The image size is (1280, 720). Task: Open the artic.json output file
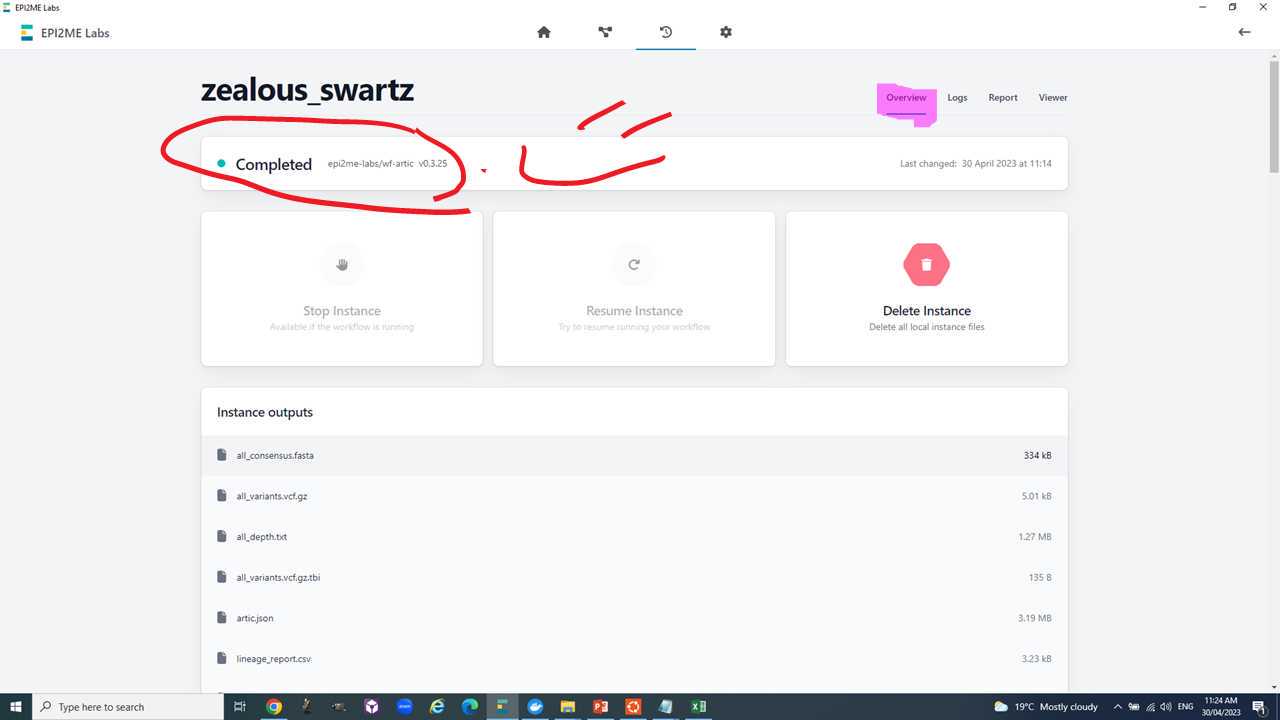click(x=255, y=618)
